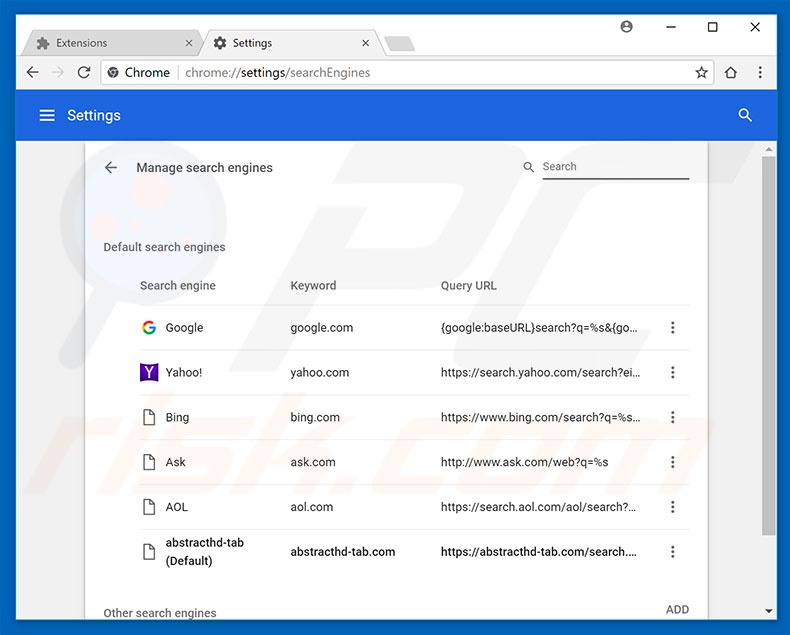Select the Yahoo! search engine name

(184, 372)
